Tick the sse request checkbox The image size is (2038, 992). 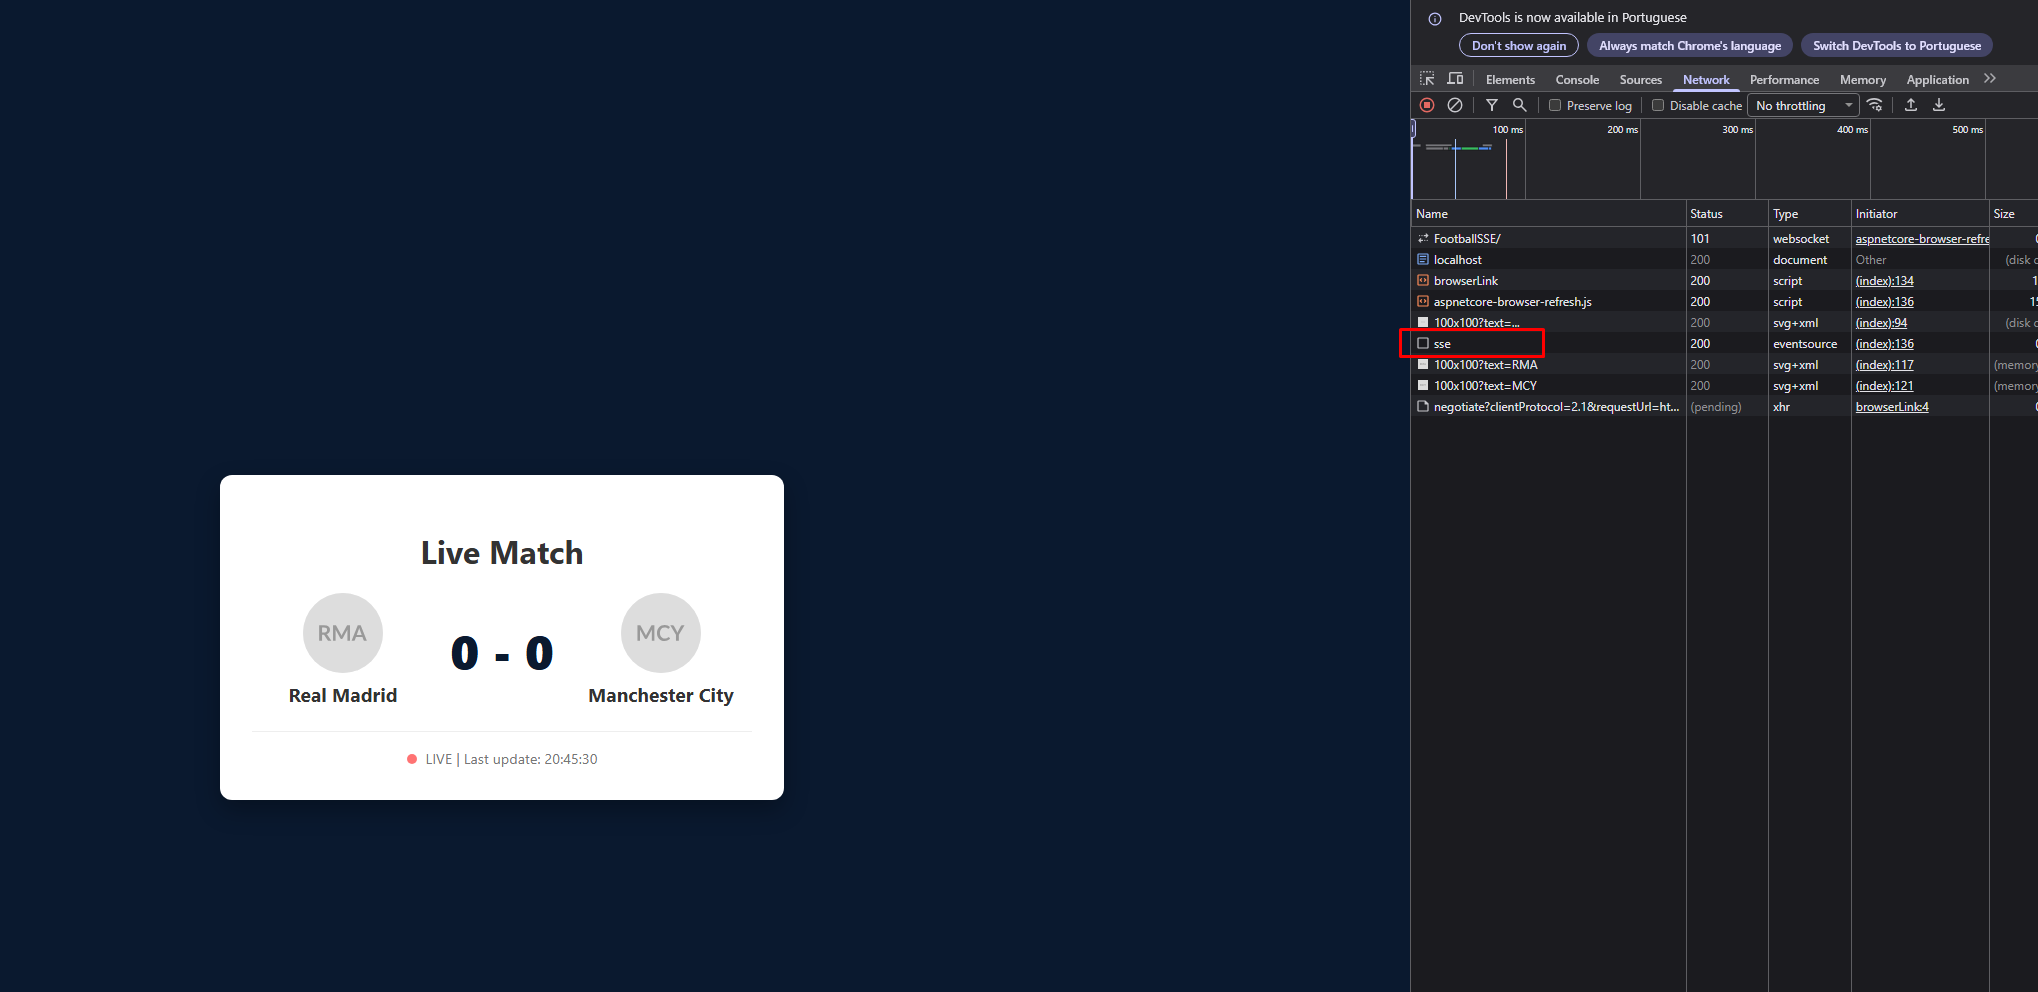tap(1423, 343)
